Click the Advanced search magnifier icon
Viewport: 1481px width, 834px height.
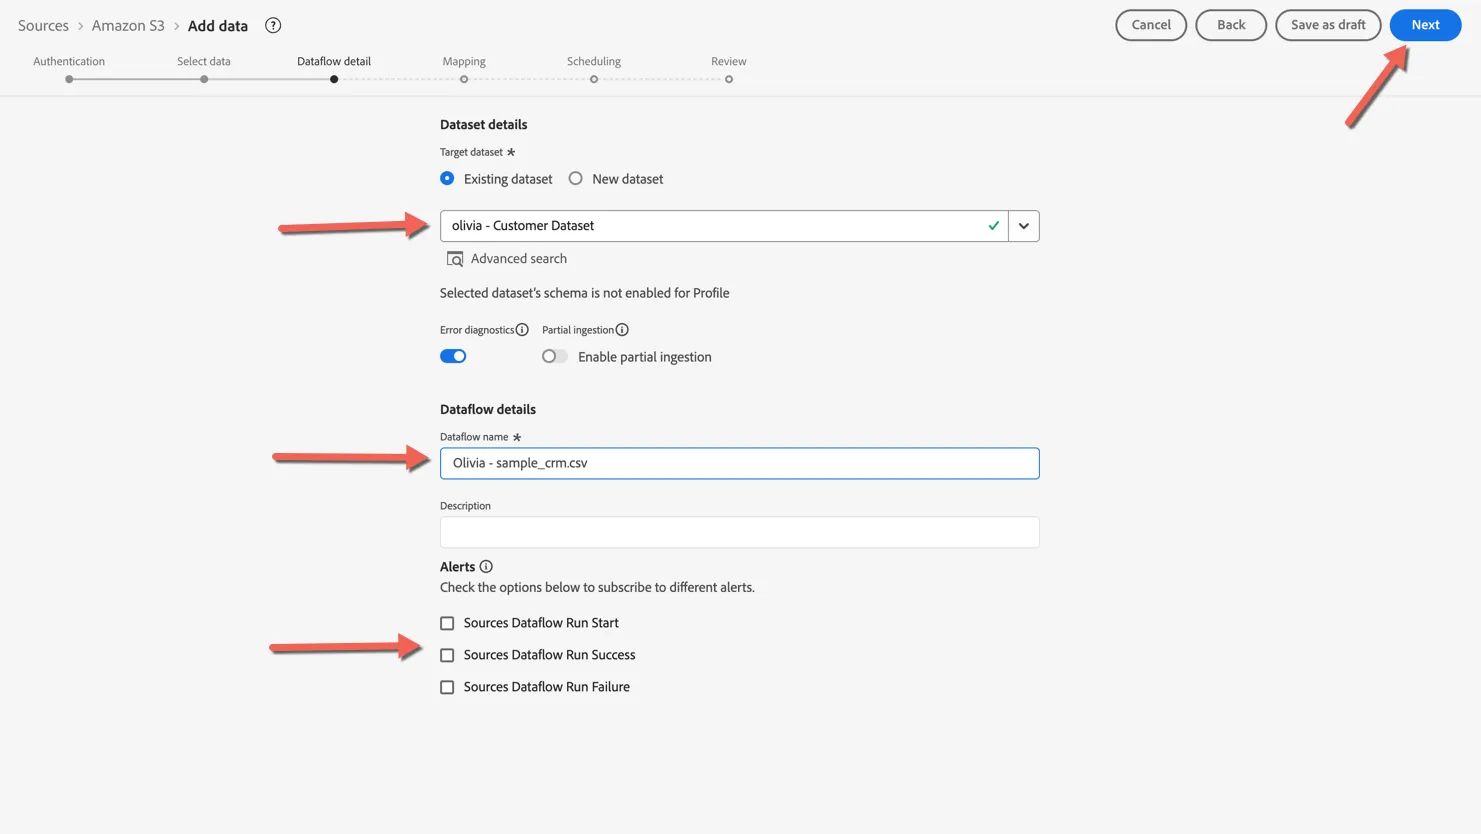[x=455, y=259]
